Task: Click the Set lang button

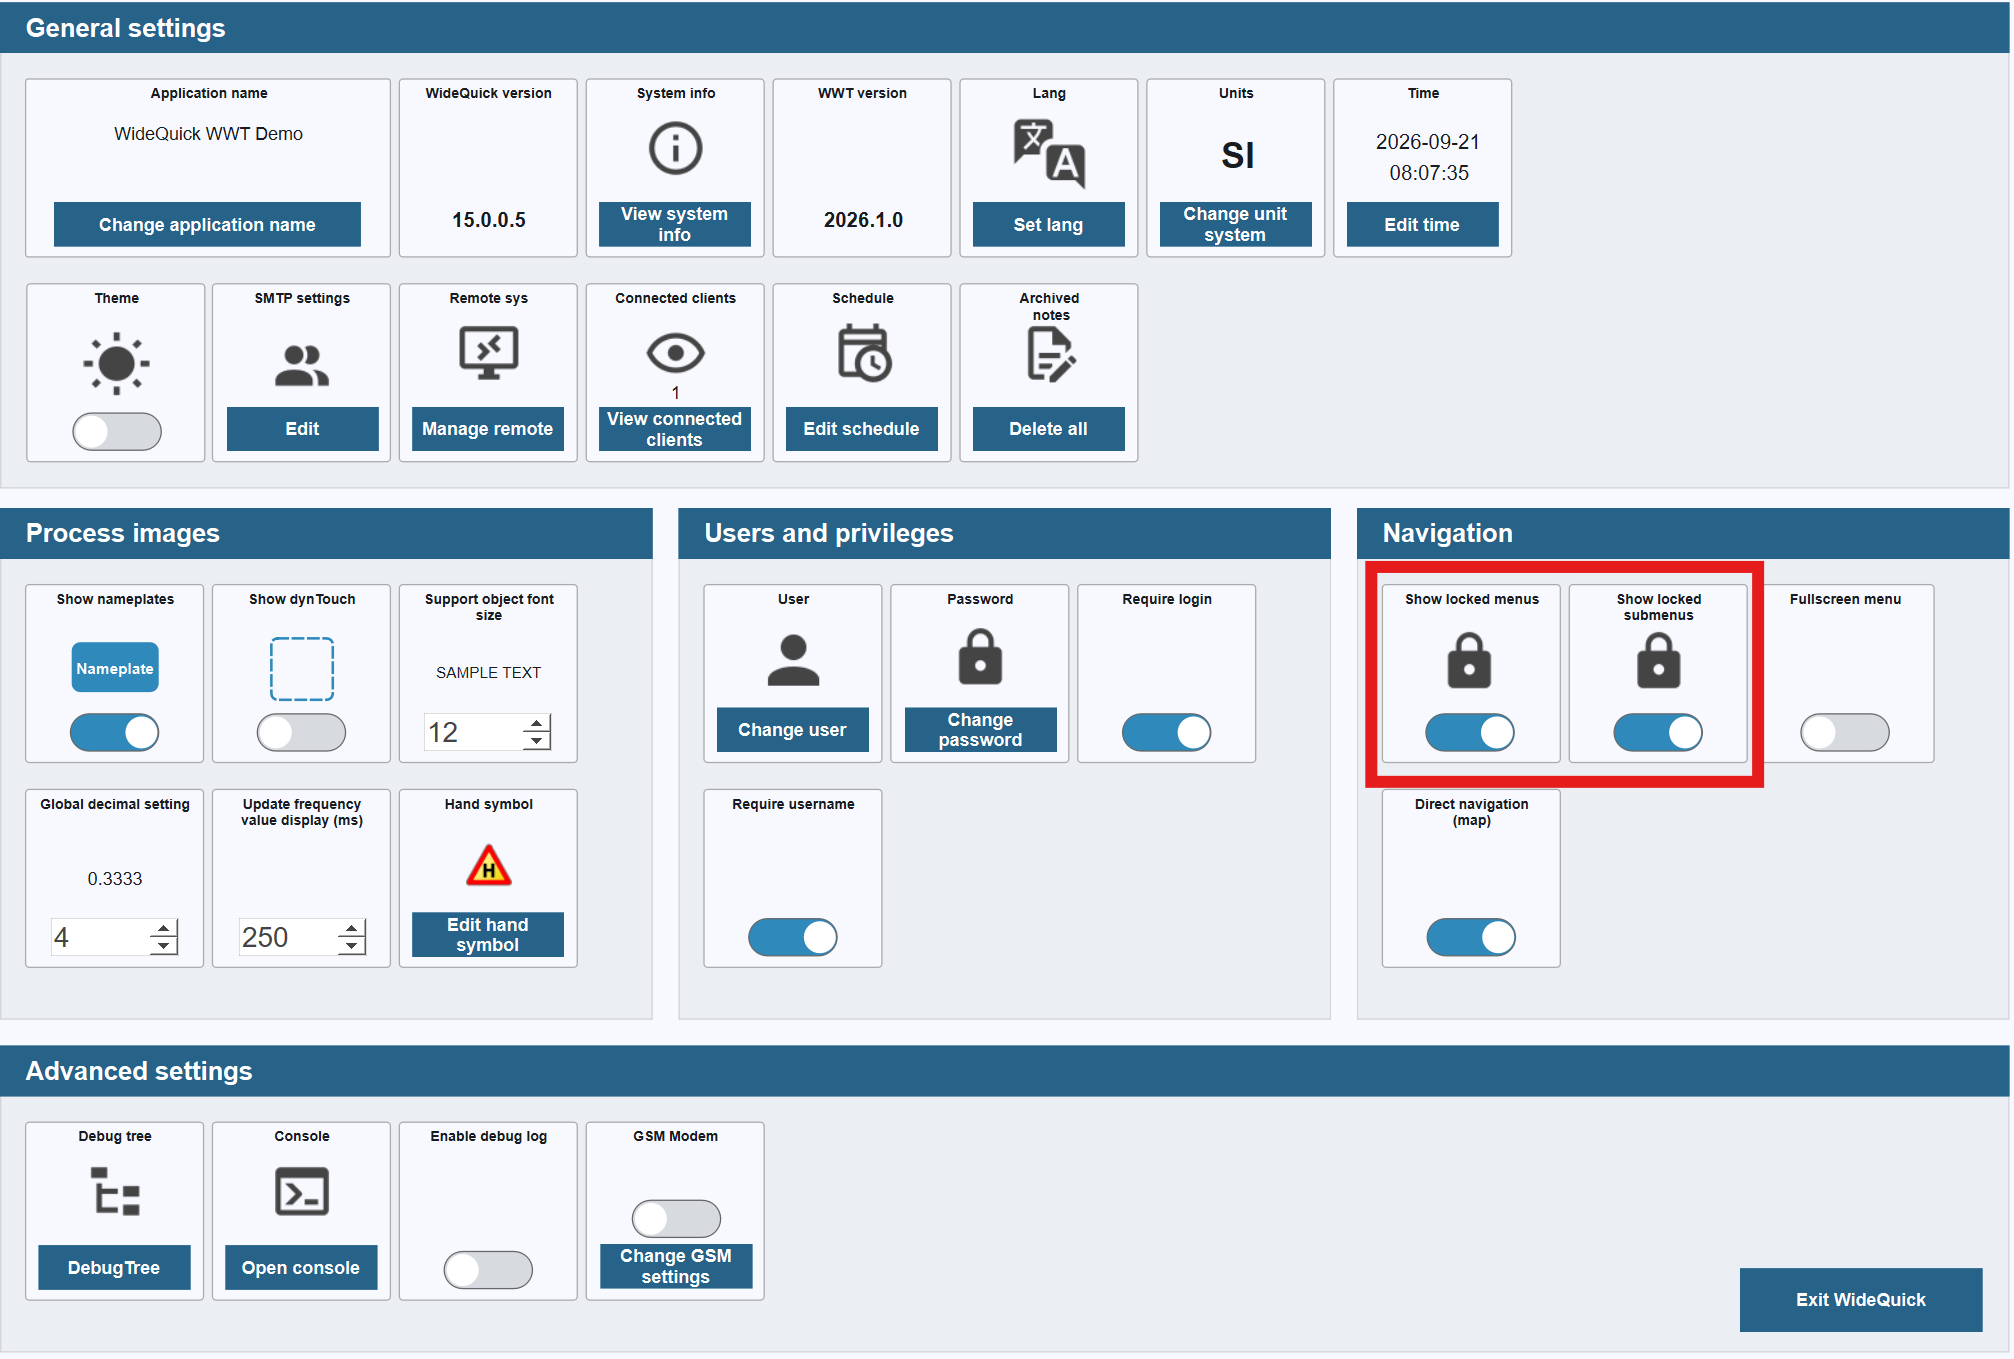Action: [1048, 225]
